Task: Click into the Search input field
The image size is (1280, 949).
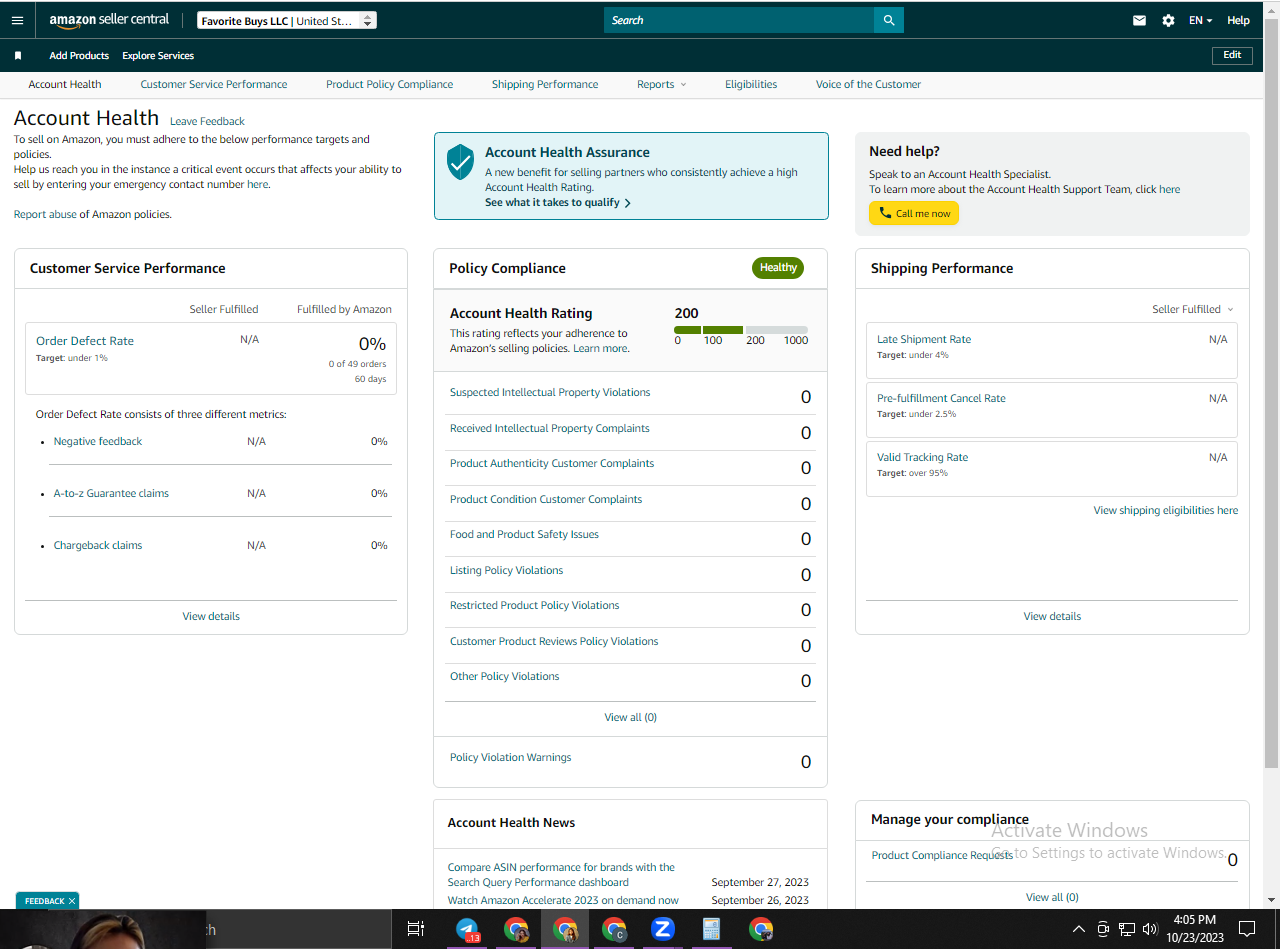Action: pyautogui.click(x=739, y=20)
